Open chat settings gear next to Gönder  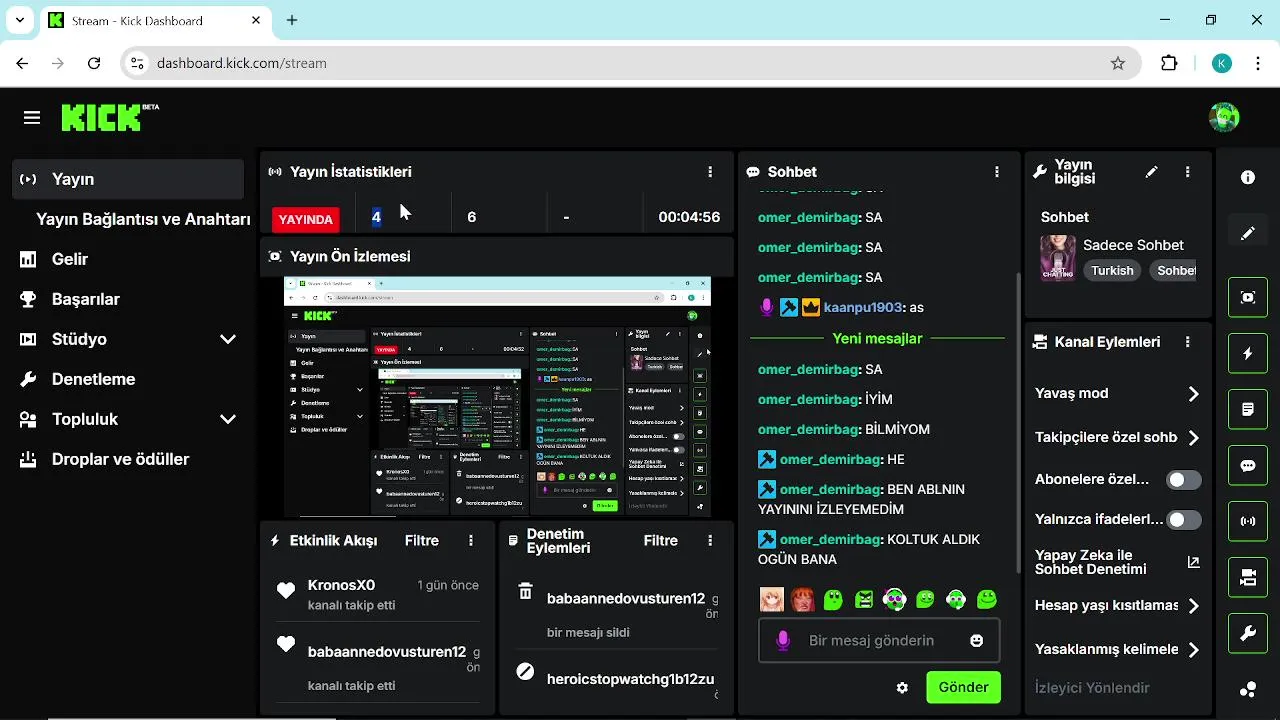[x=903, y=687]
